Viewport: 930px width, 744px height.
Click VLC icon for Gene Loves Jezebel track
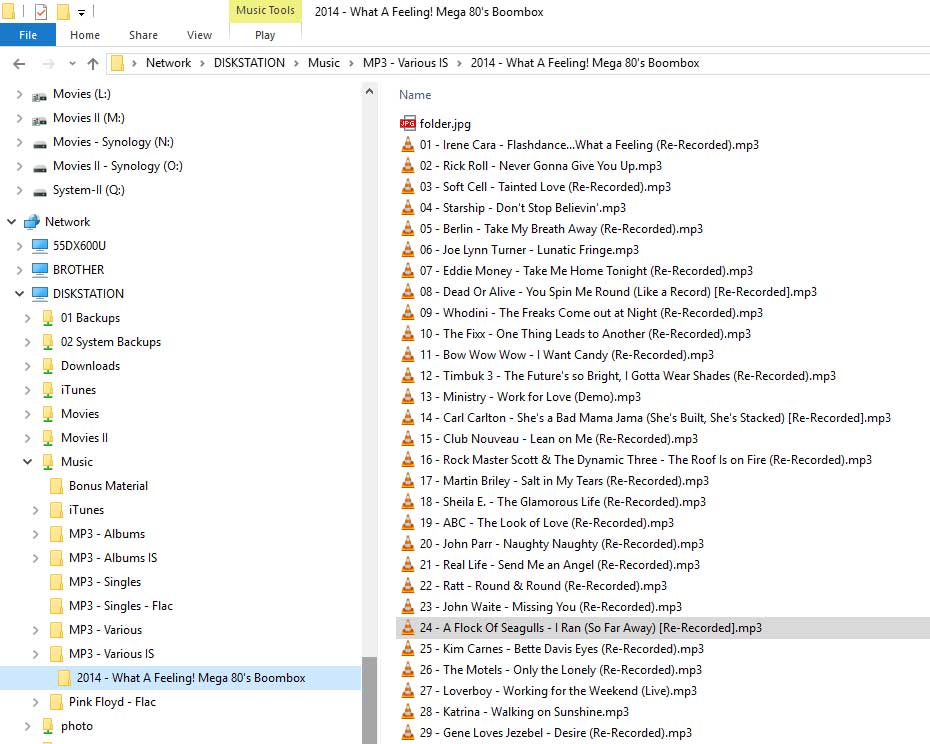pos(407,732)
